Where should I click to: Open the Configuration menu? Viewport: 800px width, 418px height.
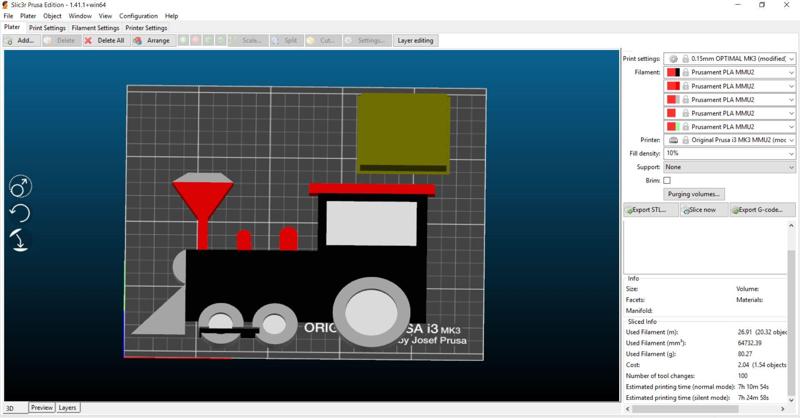tap(139, 16)
